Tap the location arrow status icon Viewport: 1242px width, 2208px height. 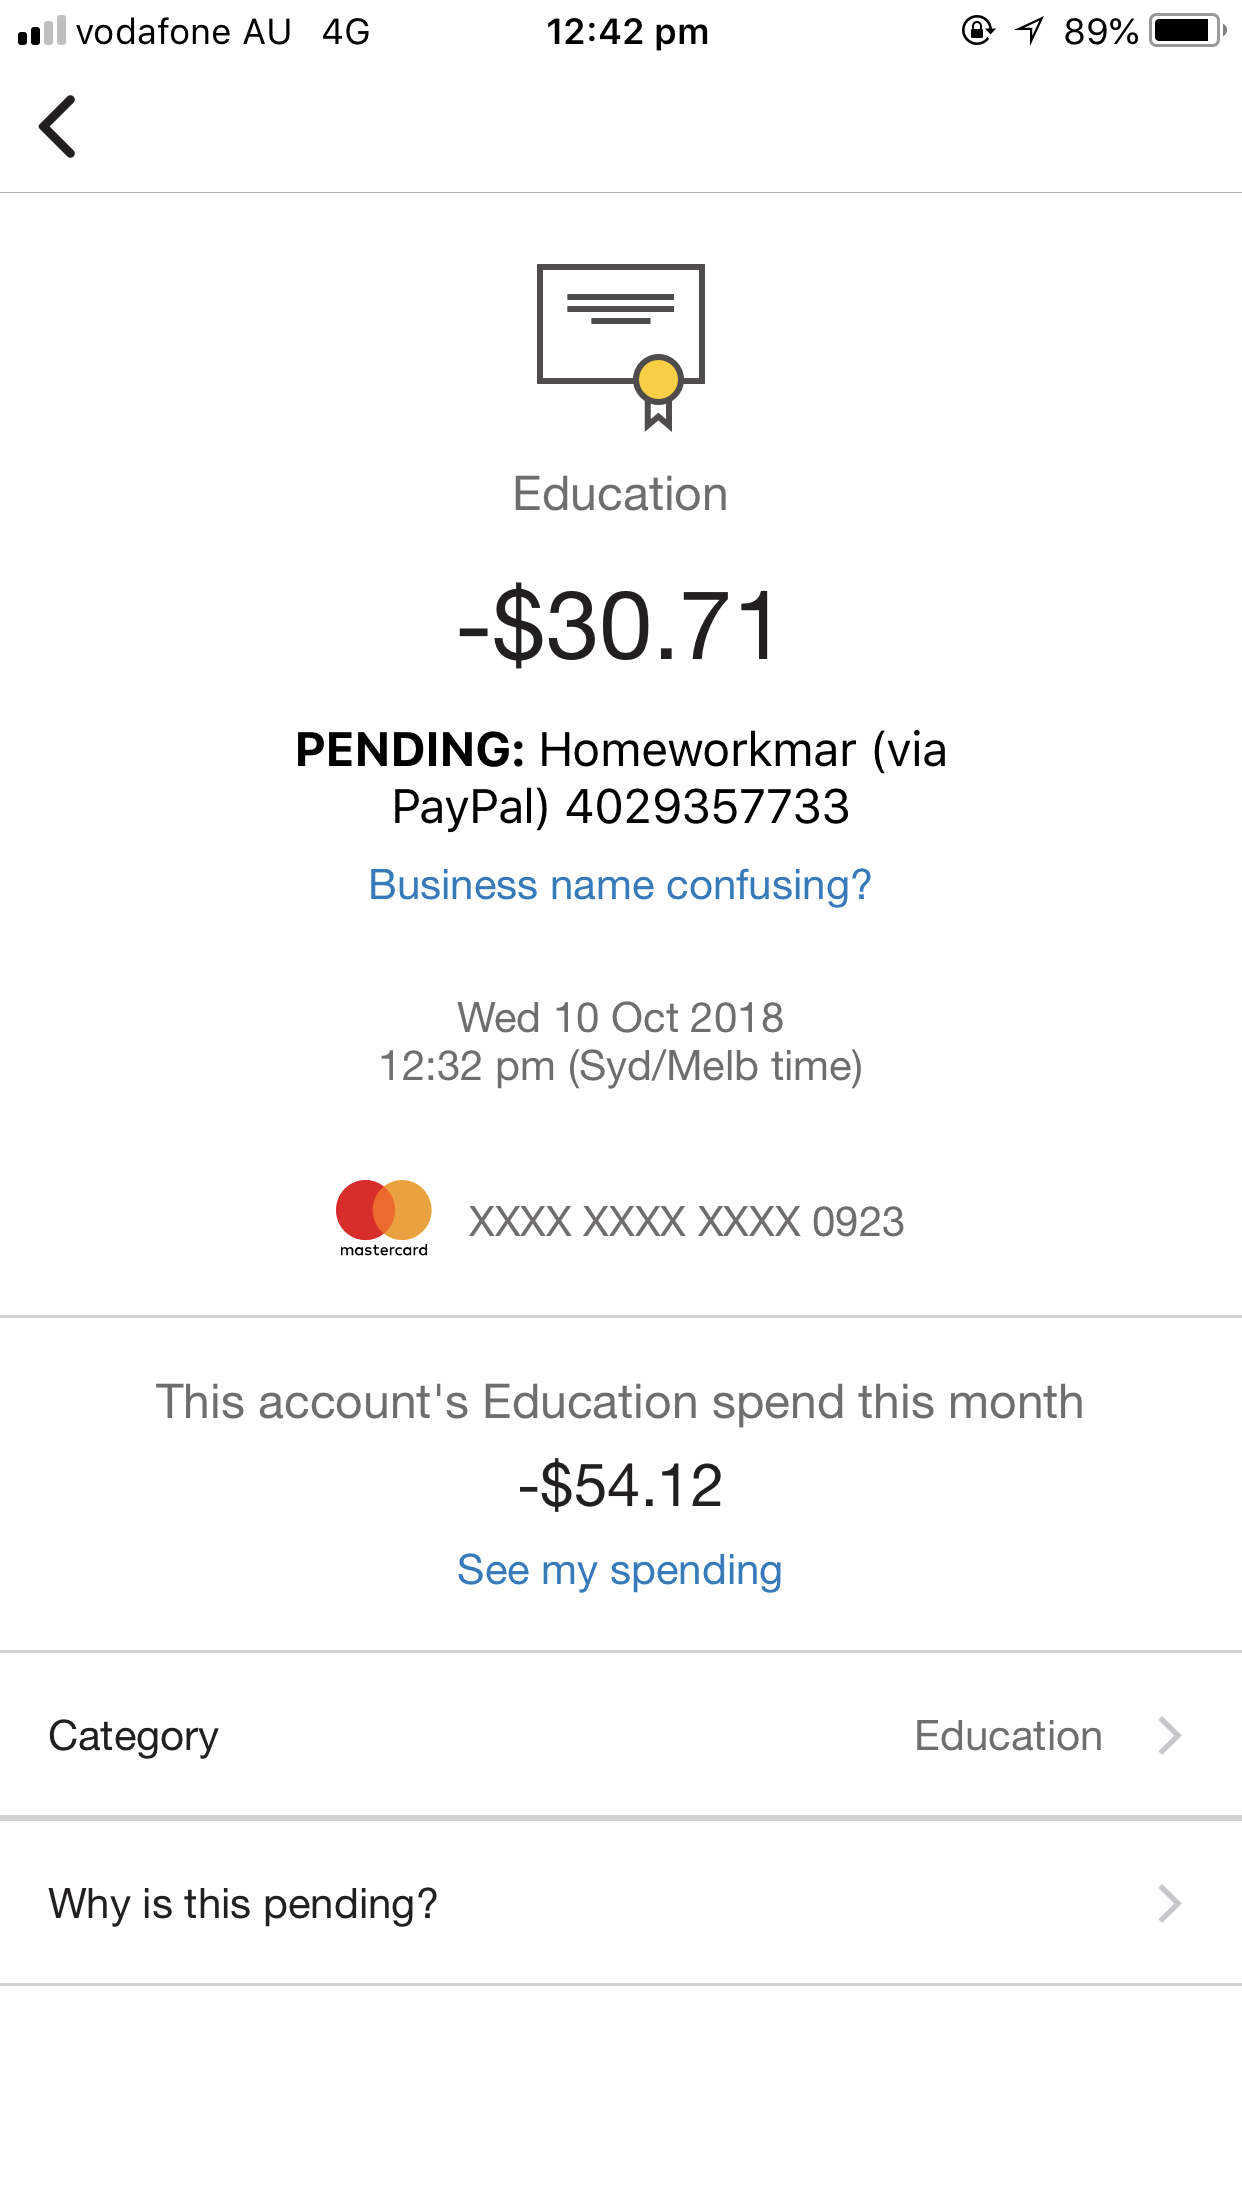1030,31
